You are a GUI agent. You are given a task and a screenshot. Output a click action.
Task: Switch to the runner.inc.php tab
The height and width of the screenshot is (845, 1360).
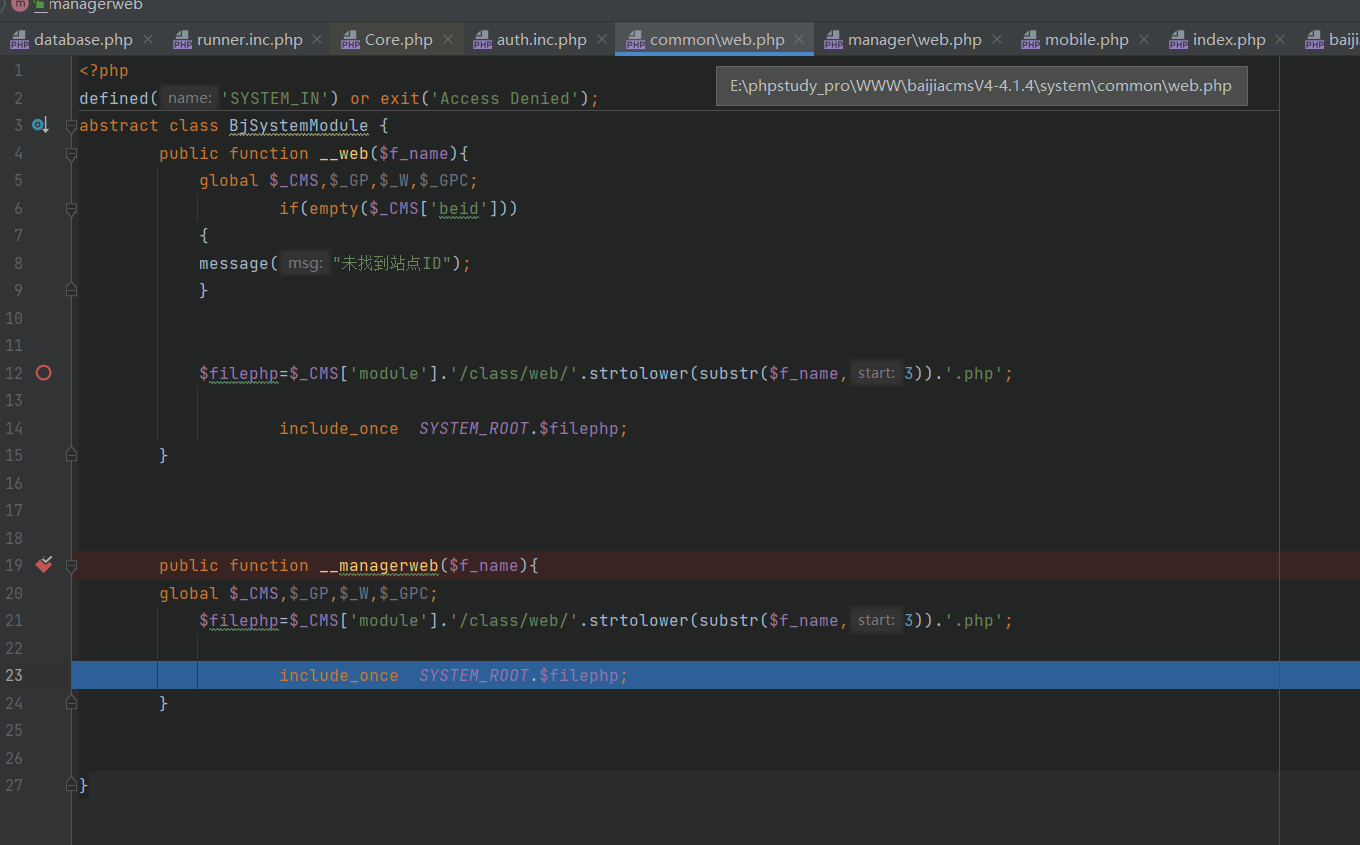click(x=250, y=40)
